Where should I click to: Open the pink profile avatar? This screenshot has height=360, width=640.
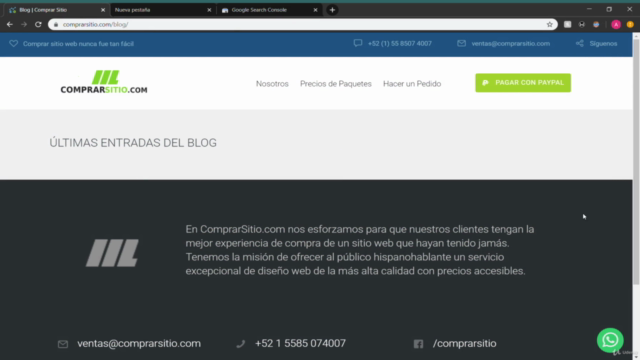pyautogui.click(x=616, y=24)
